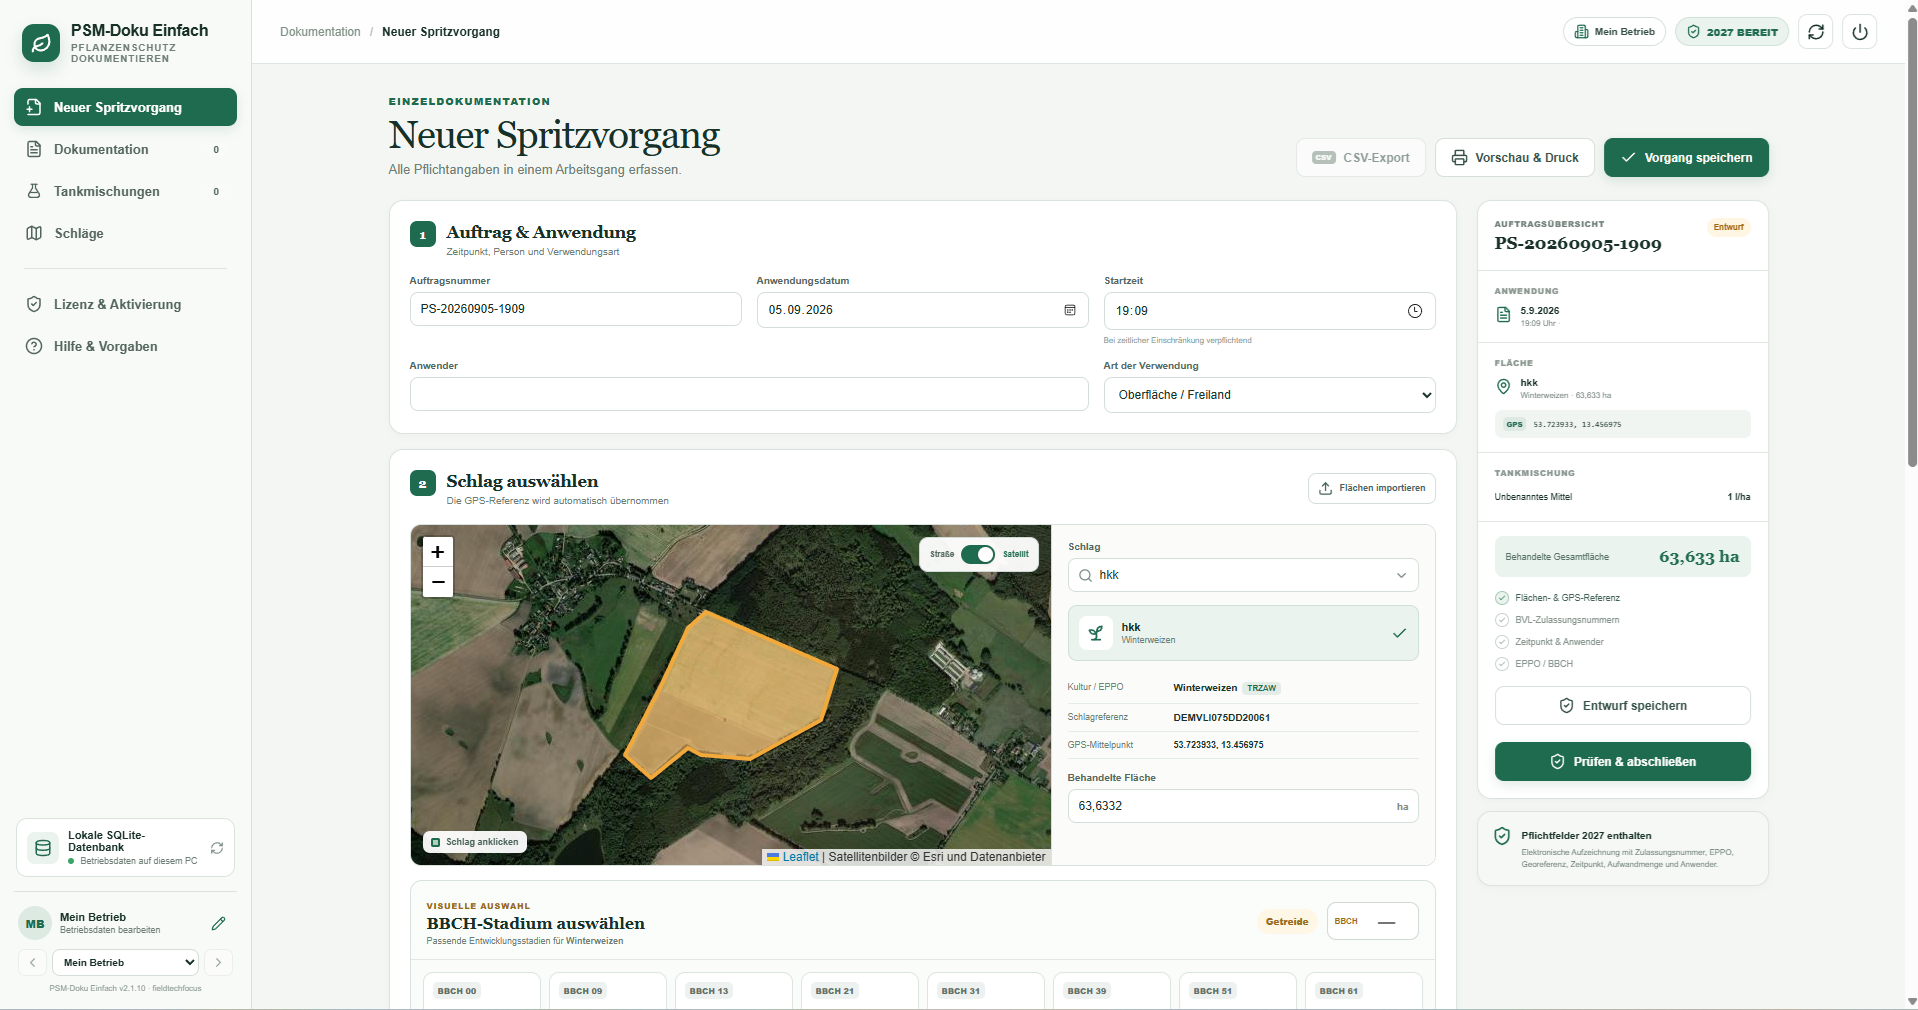The height and width of the screenshot is (1010, 1918).
Task: Open the Art der Verwendung dropdown
Action: (x=1270, y=395)
